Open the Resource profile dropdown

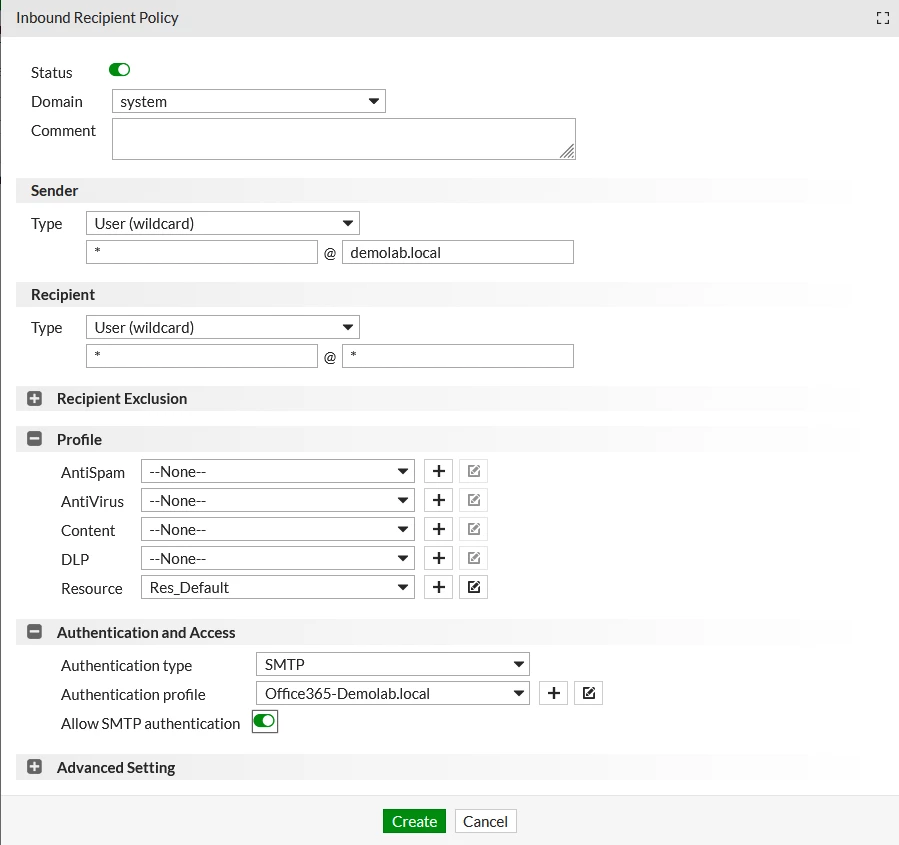pos(277,588)
